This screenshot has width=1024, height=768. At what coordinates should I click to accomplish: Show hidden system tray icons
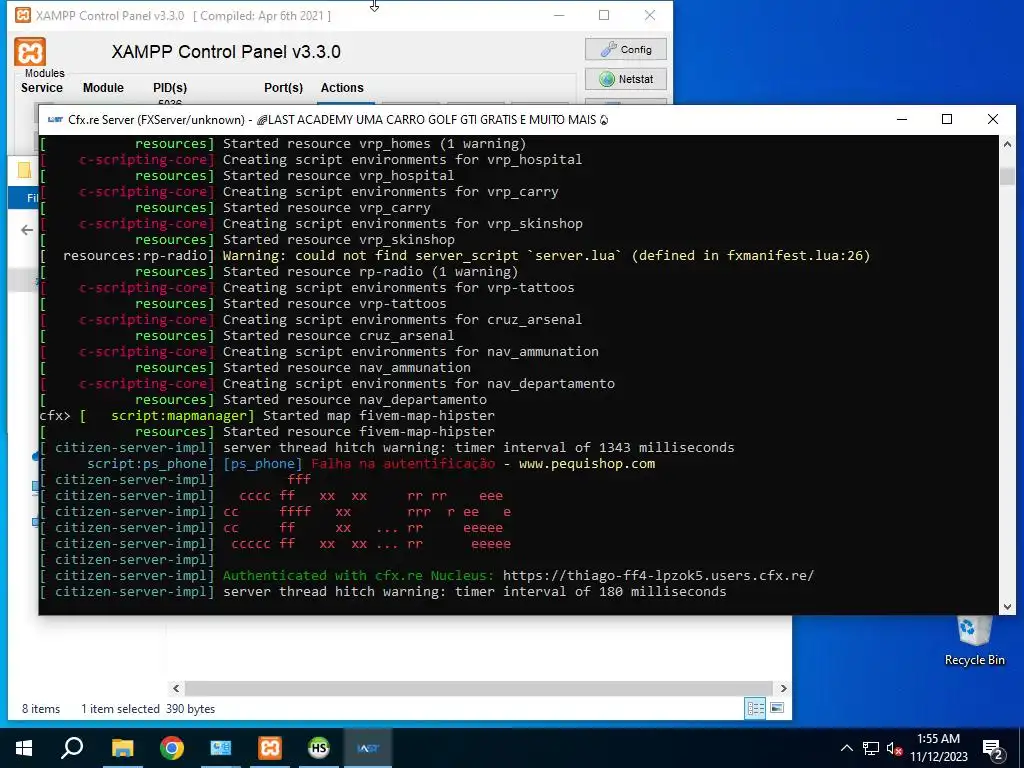click(x=846, y=748)
